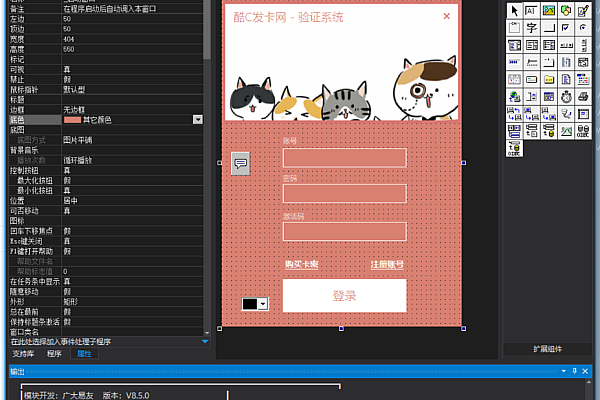
Task: Pick the label (字) component in toolbox
Action: [x=531, y=27]
